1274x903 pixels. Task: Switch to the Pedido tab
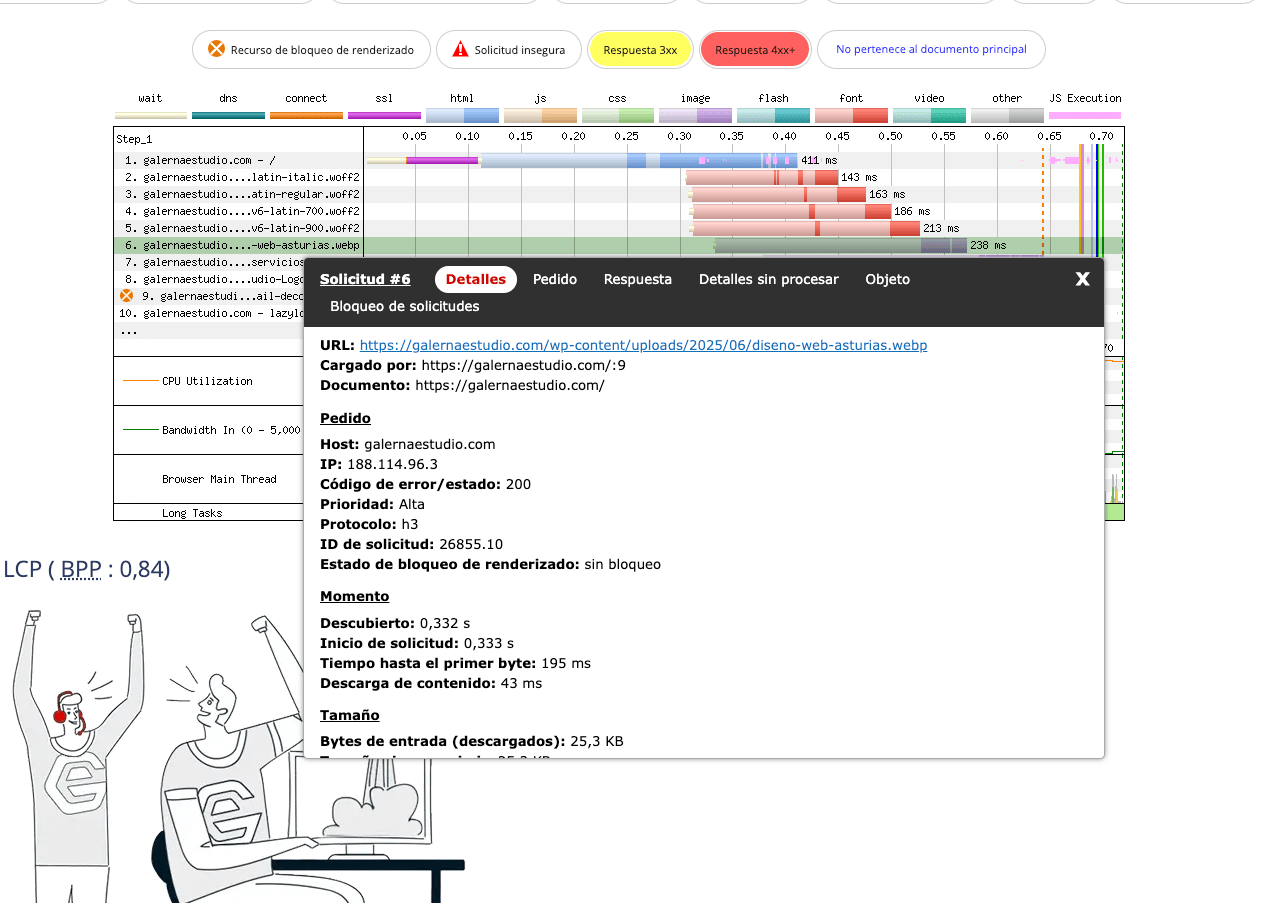[x=555, y=279]
